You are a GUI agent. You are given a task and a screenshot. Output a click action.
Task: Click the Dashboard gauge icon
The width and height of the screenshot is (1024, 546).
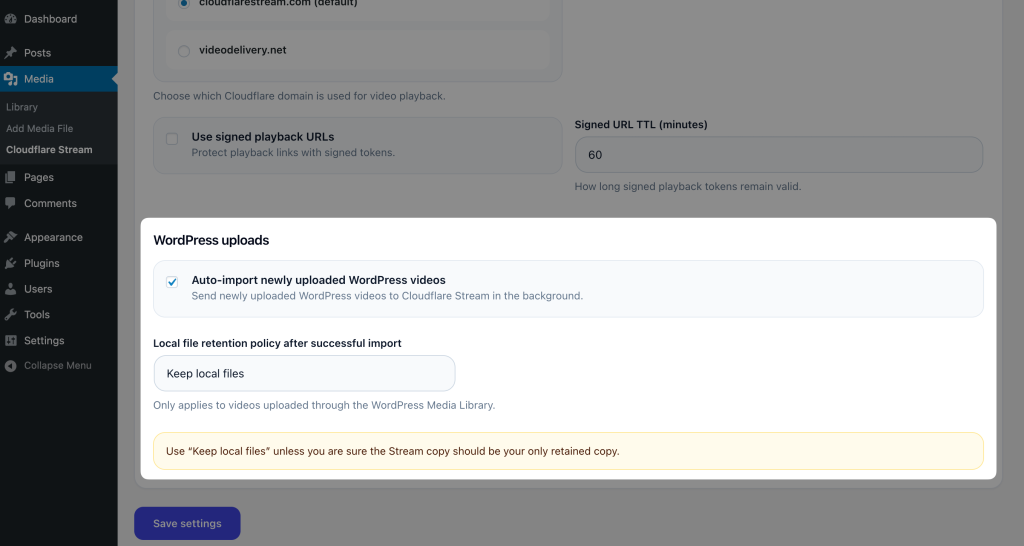coord(11,19)
